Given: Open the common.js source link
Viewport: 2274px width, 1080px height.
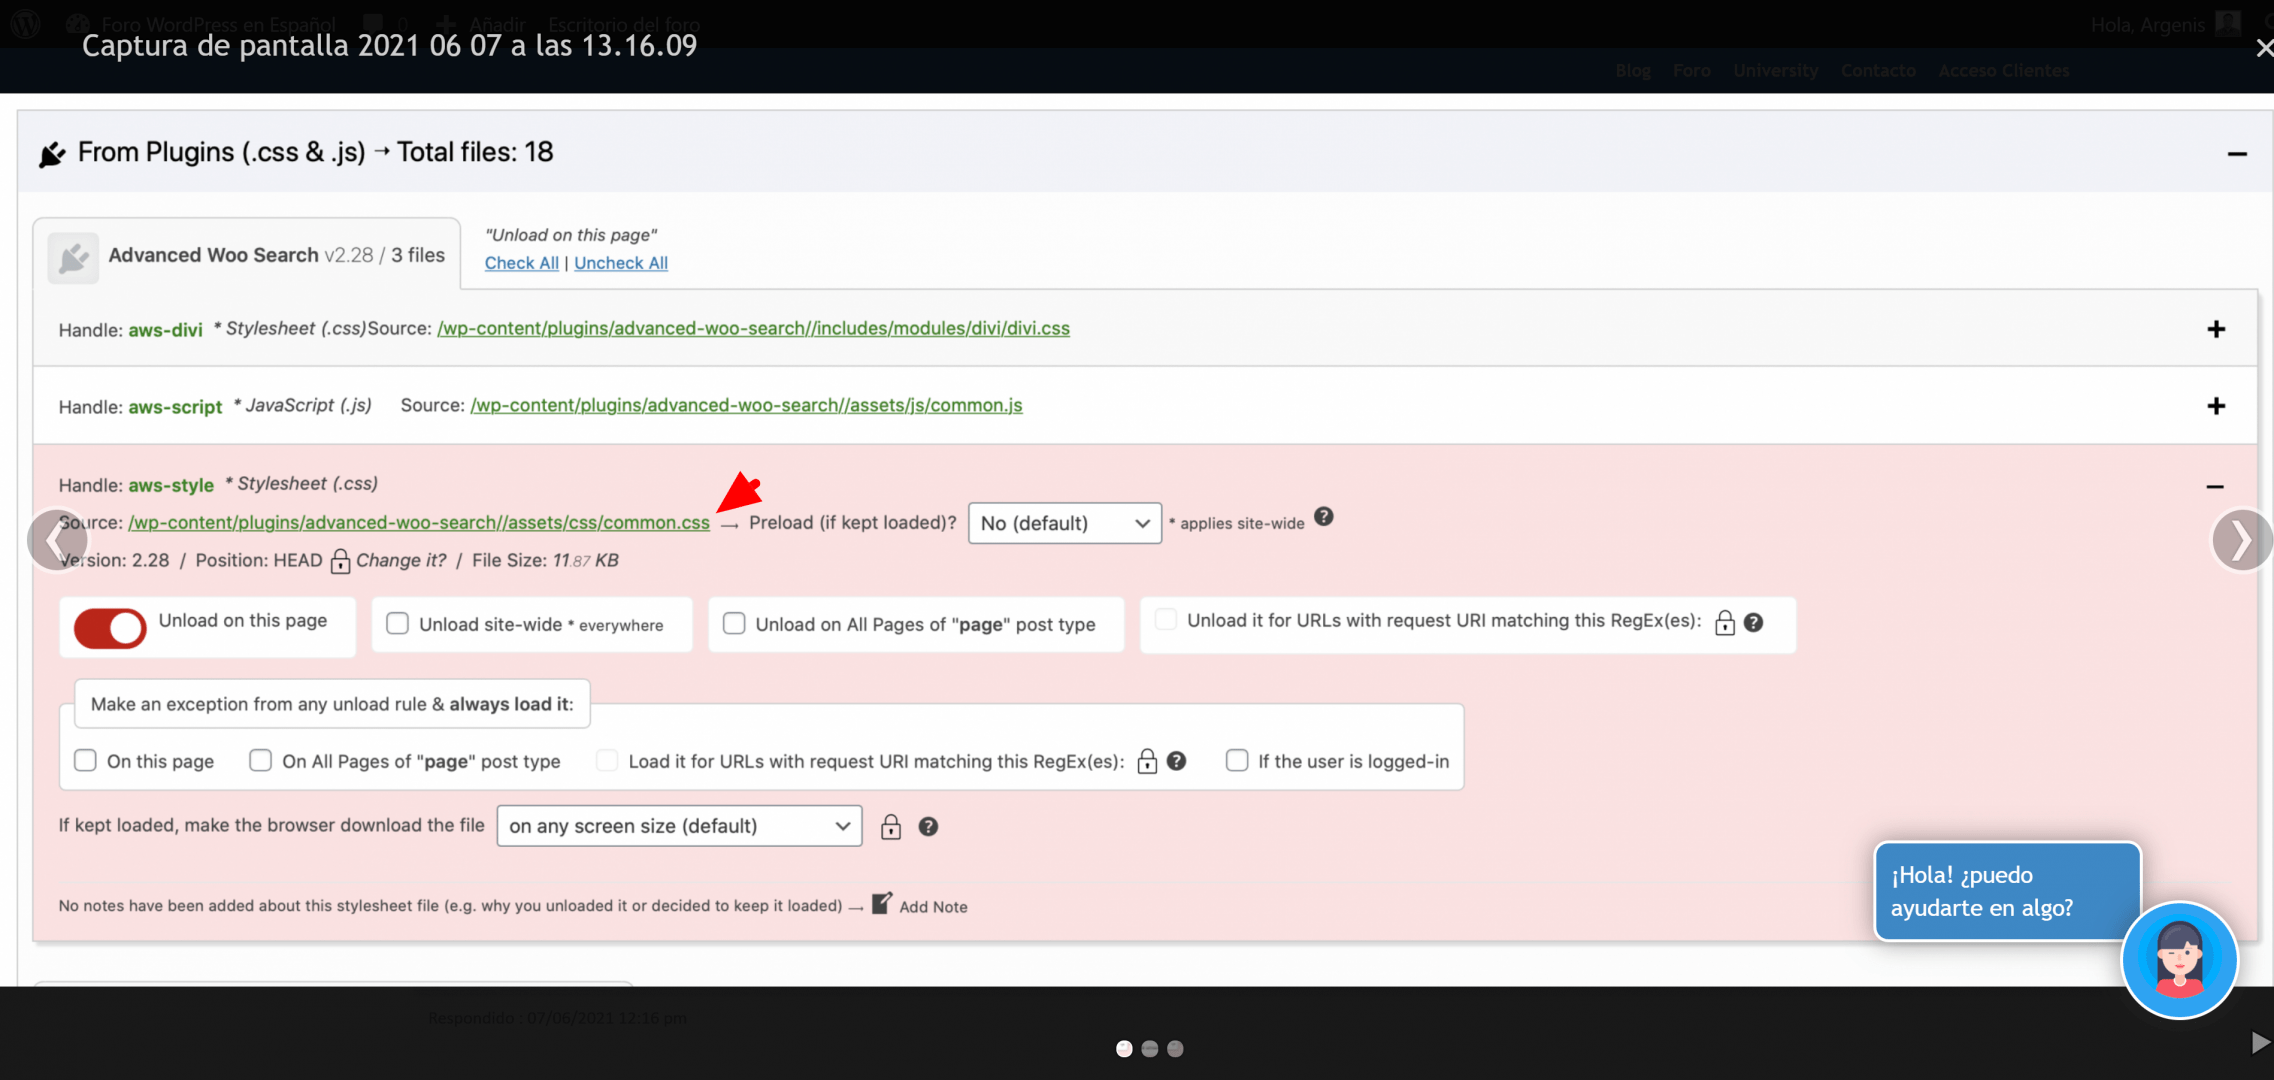Looking at the screenshot, I should 746,405.
